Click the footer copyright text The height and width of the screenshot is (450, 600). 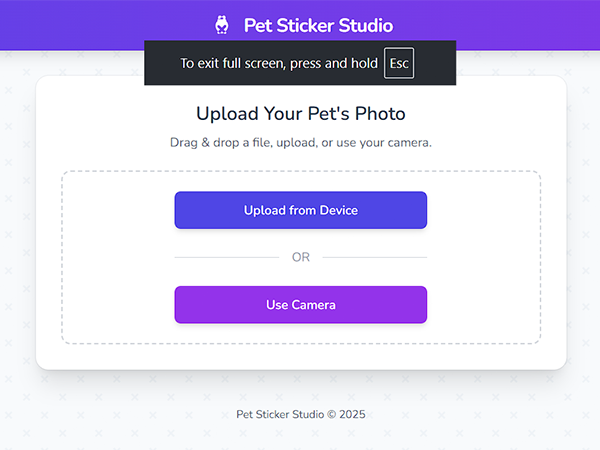301,414
